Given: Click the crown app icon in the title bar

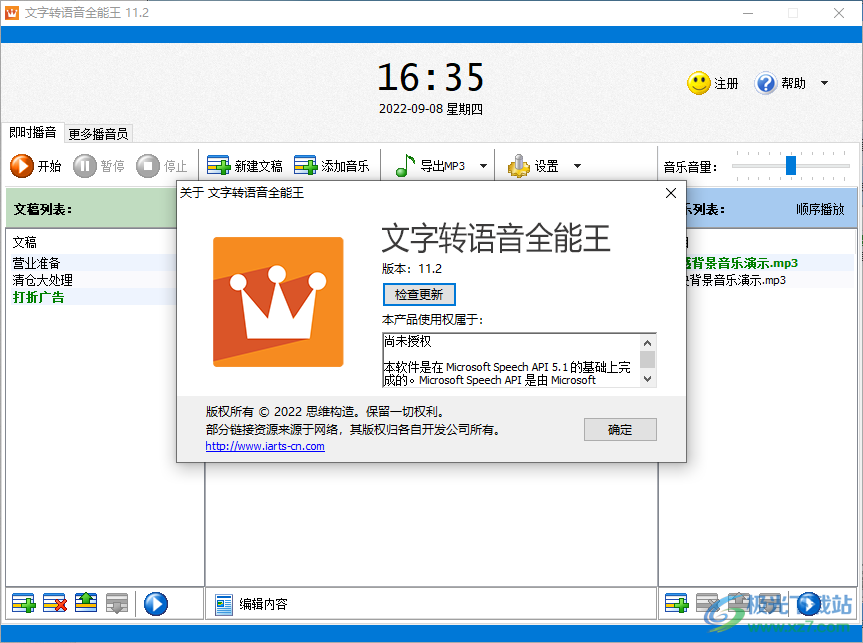Looking at the screenshot, I should [x=12, y=13].
